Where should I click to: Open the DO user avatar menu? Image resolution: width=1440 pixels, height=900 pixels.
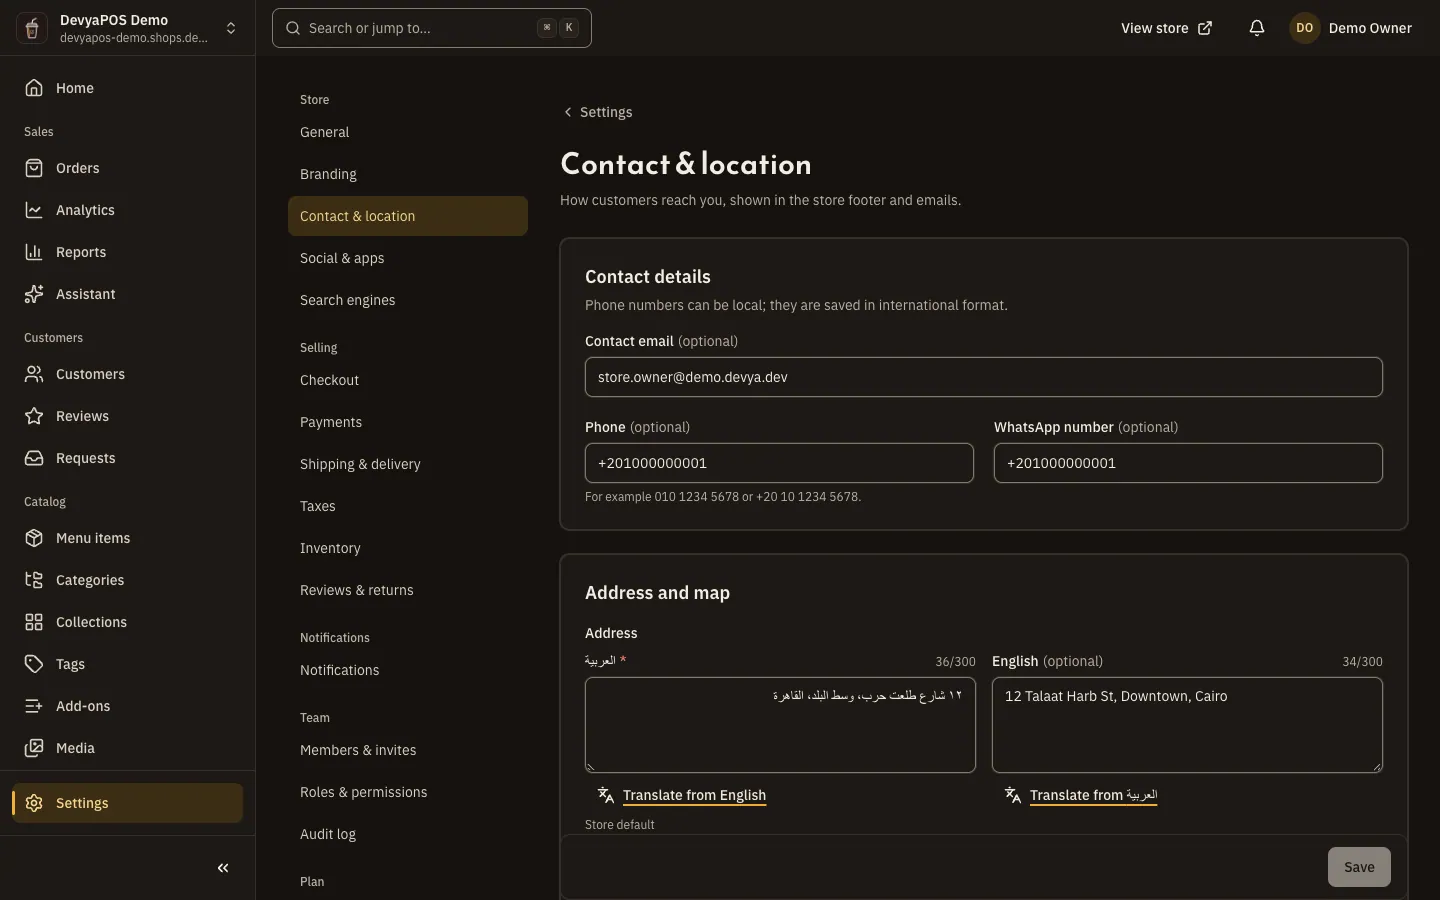(1304, 28)
